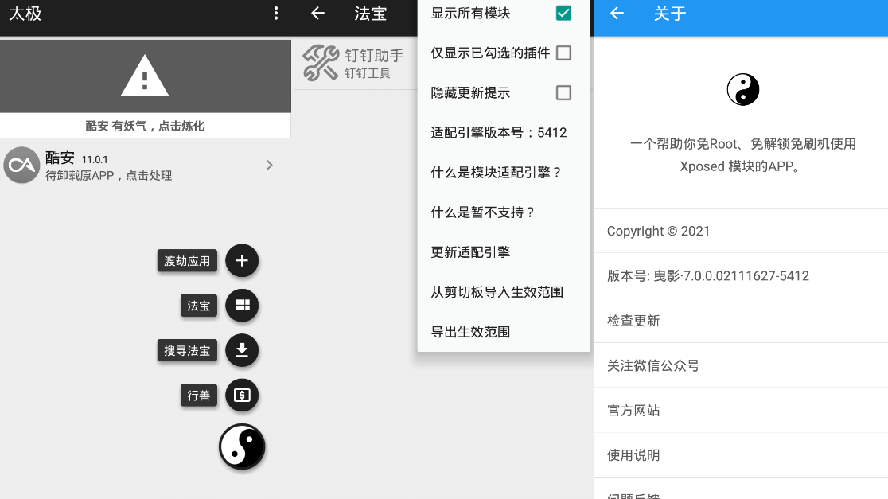Open 什么是暂不支持？ menu item
888x499 pixels.
tap(503, 212)
